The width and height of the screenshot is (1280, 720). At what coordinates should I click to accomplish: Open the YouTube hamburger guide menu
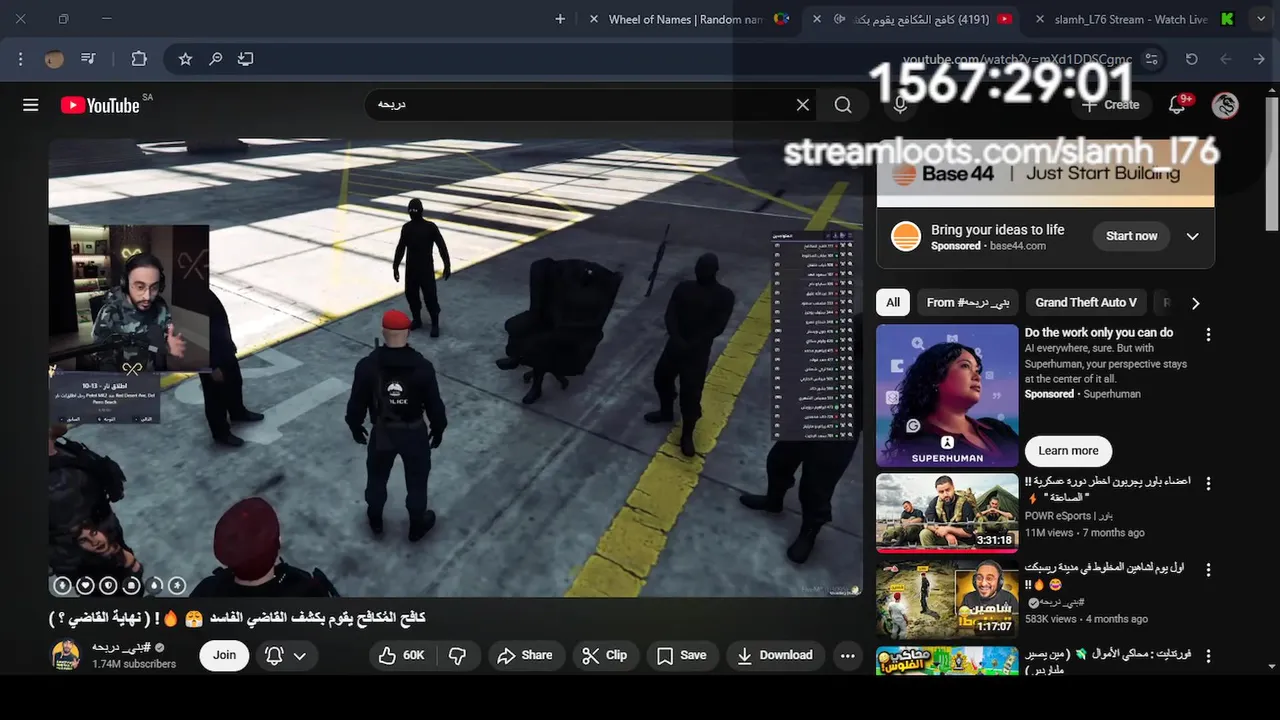tap(31, 105)
